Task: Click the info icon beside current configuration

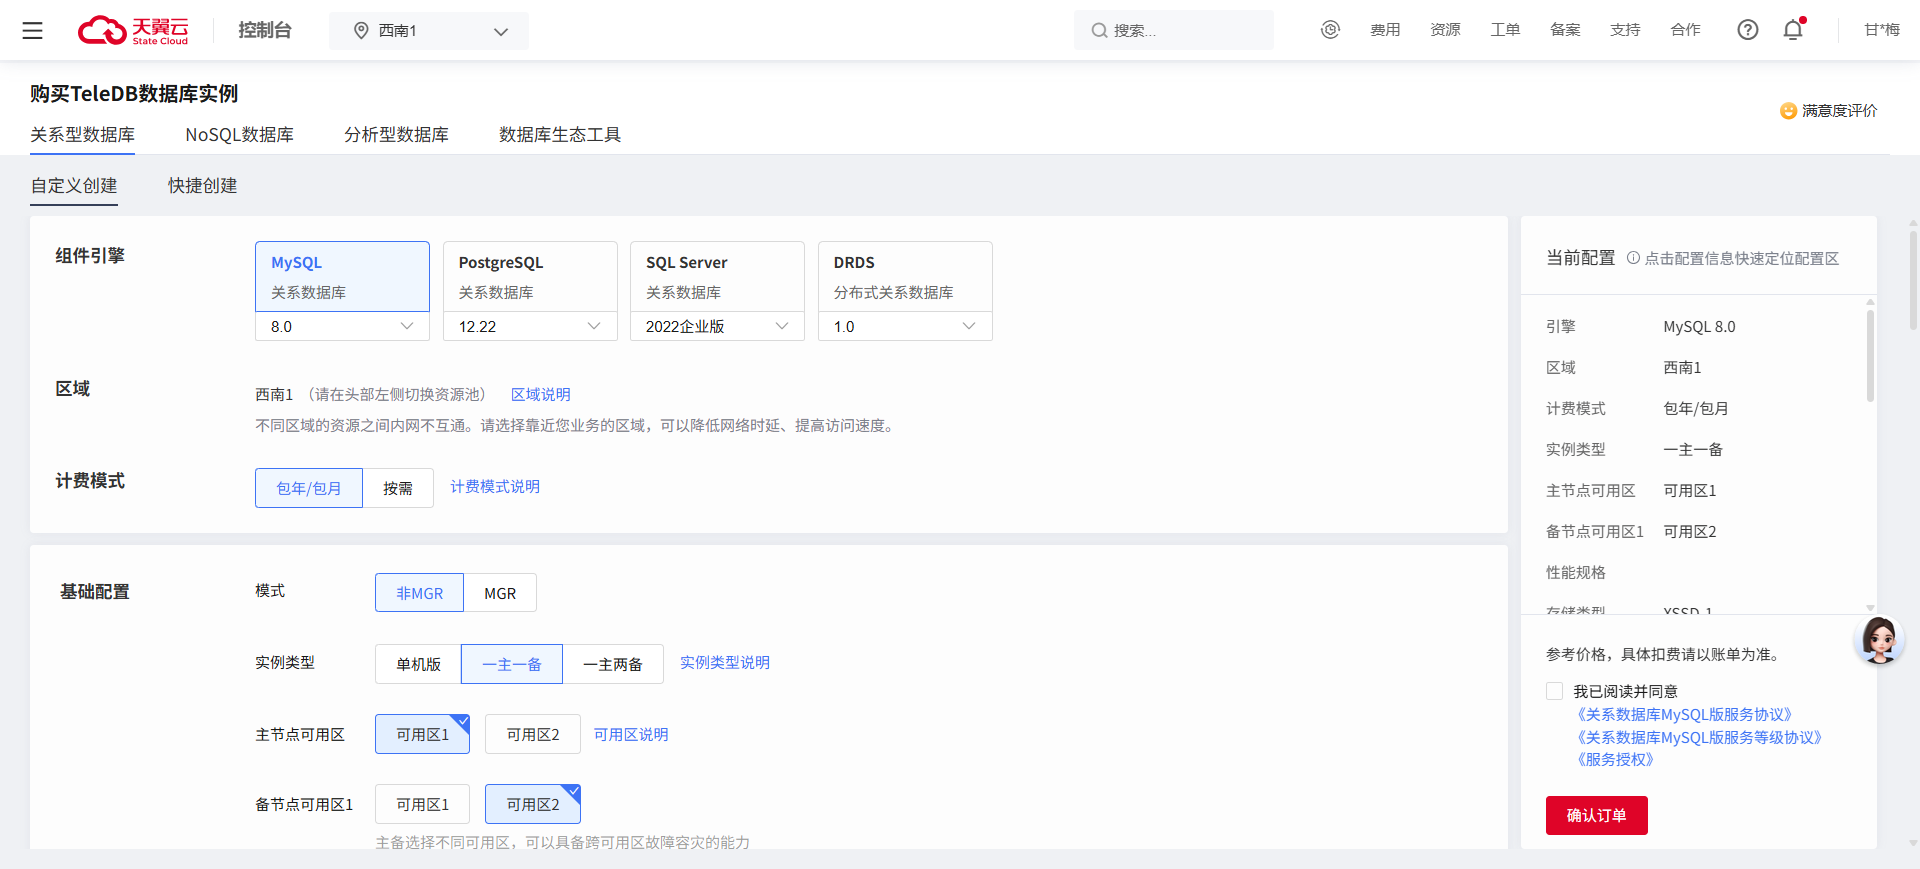Action: coord(1633,258)
